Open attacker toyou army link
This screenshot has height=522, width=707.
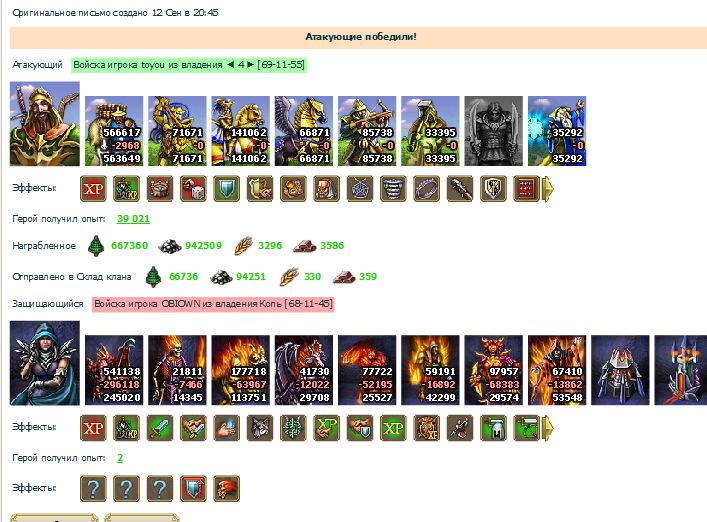[x=189, y=65]
